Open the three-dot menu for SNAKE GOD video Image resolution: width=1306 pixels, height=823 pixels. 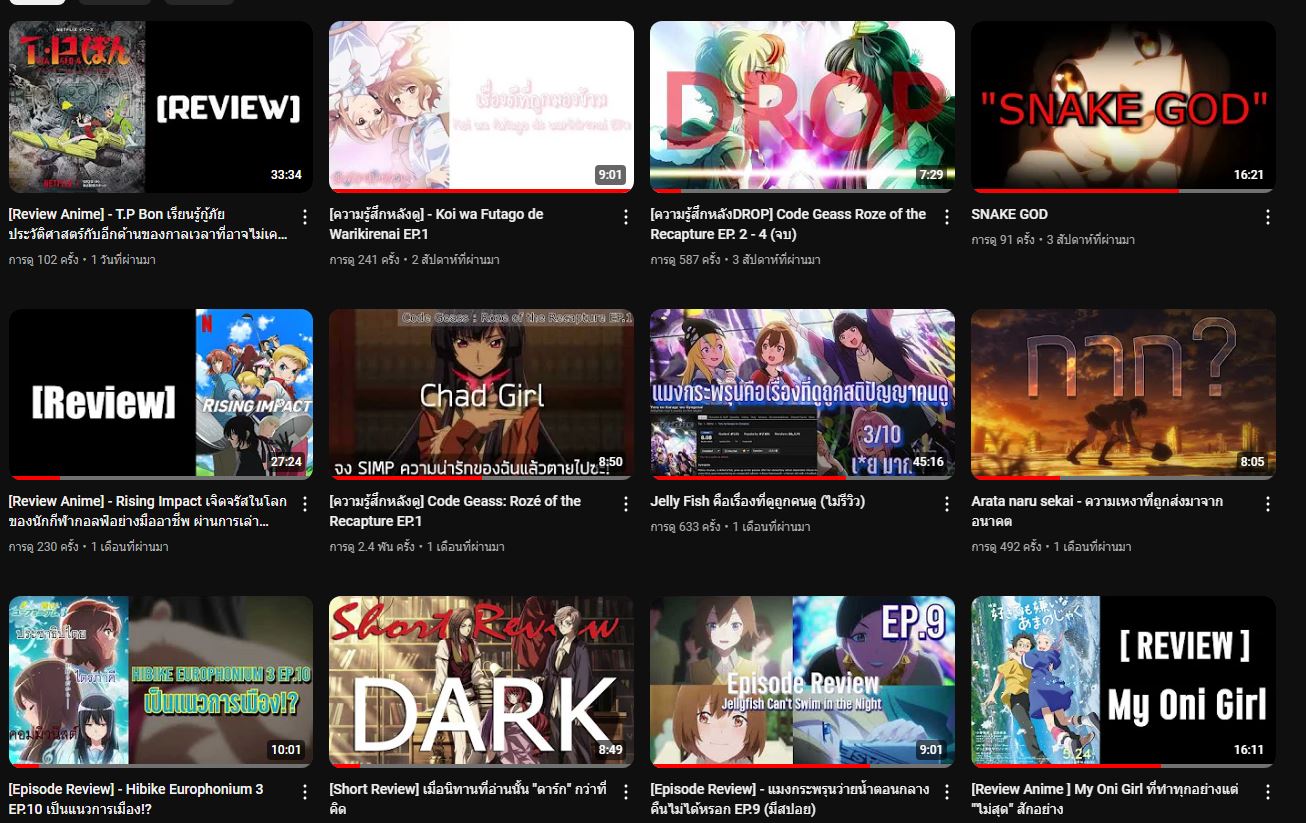click(1268, 217)
